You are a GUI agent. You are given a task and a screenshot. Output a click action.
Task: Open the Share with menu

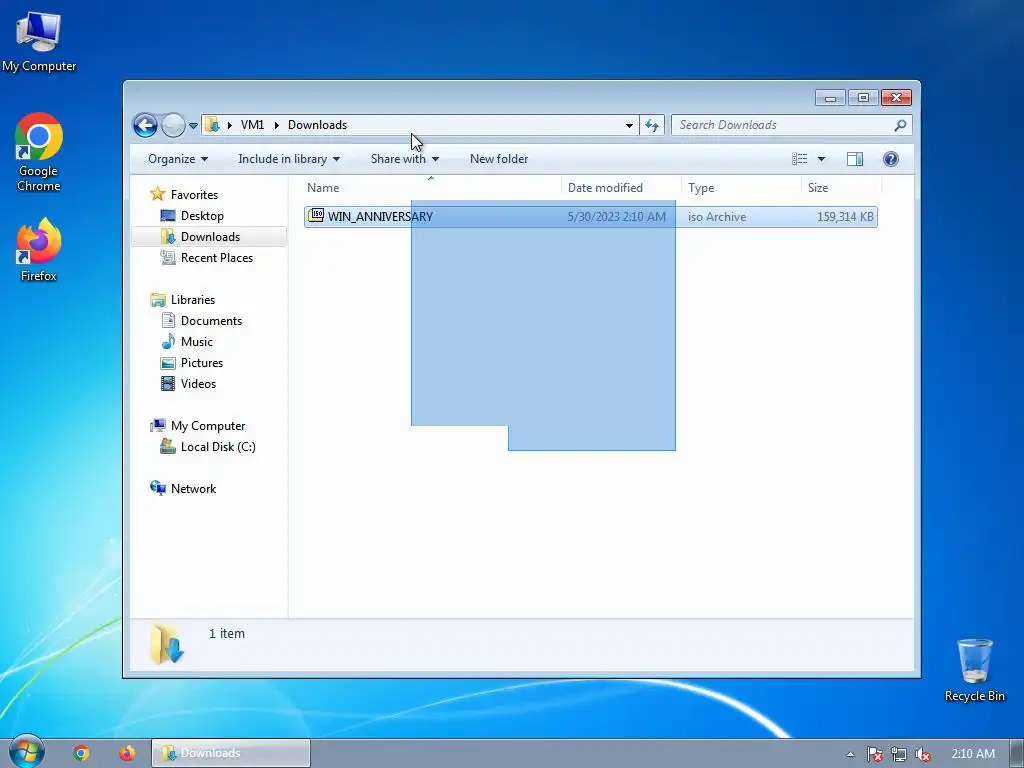pos(405,159)
